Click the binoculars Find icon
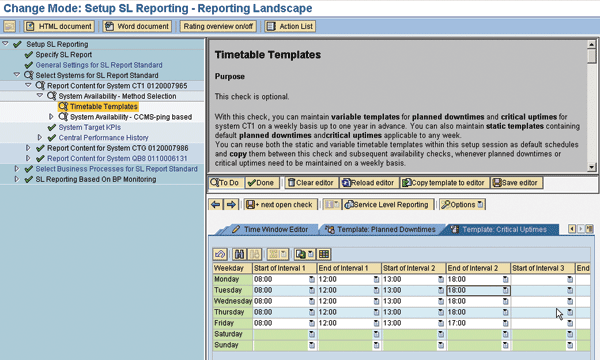The width and height of the screenshot is (600, 360). (x=239, y=254)
